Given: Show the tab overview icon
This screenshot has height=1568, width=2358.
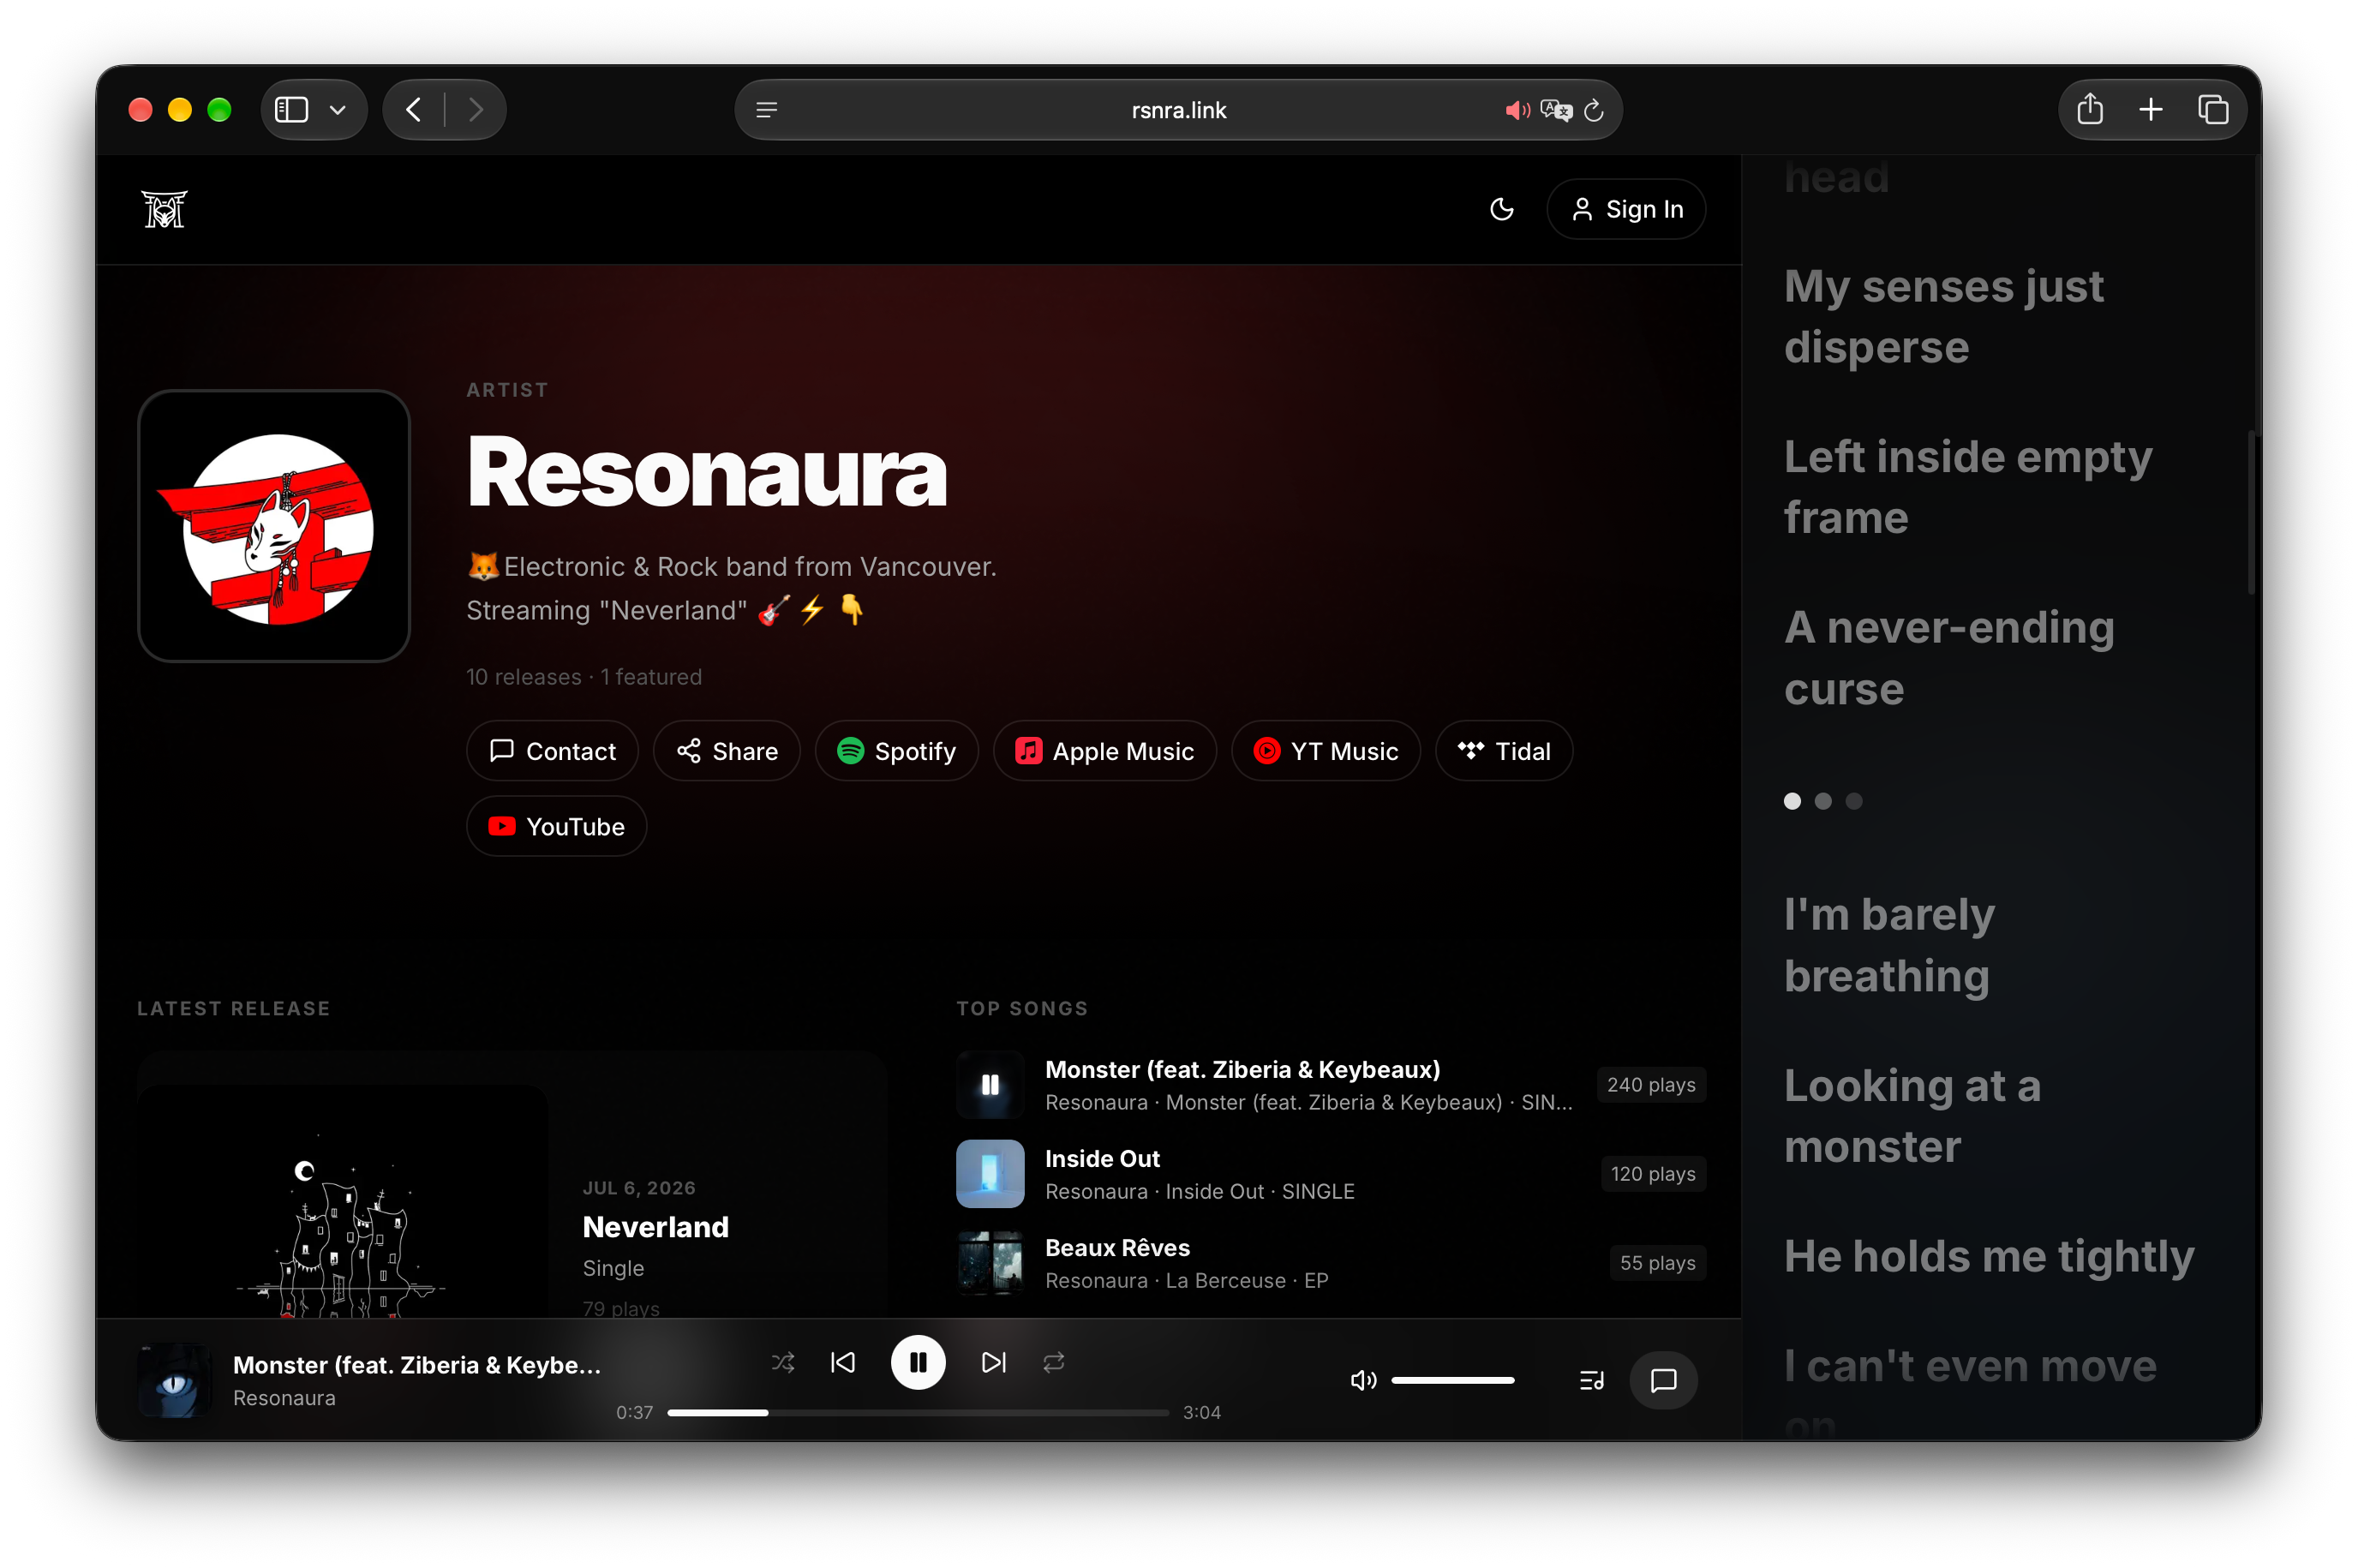Looking at the screenshot, I should (x=2212, y=109).
